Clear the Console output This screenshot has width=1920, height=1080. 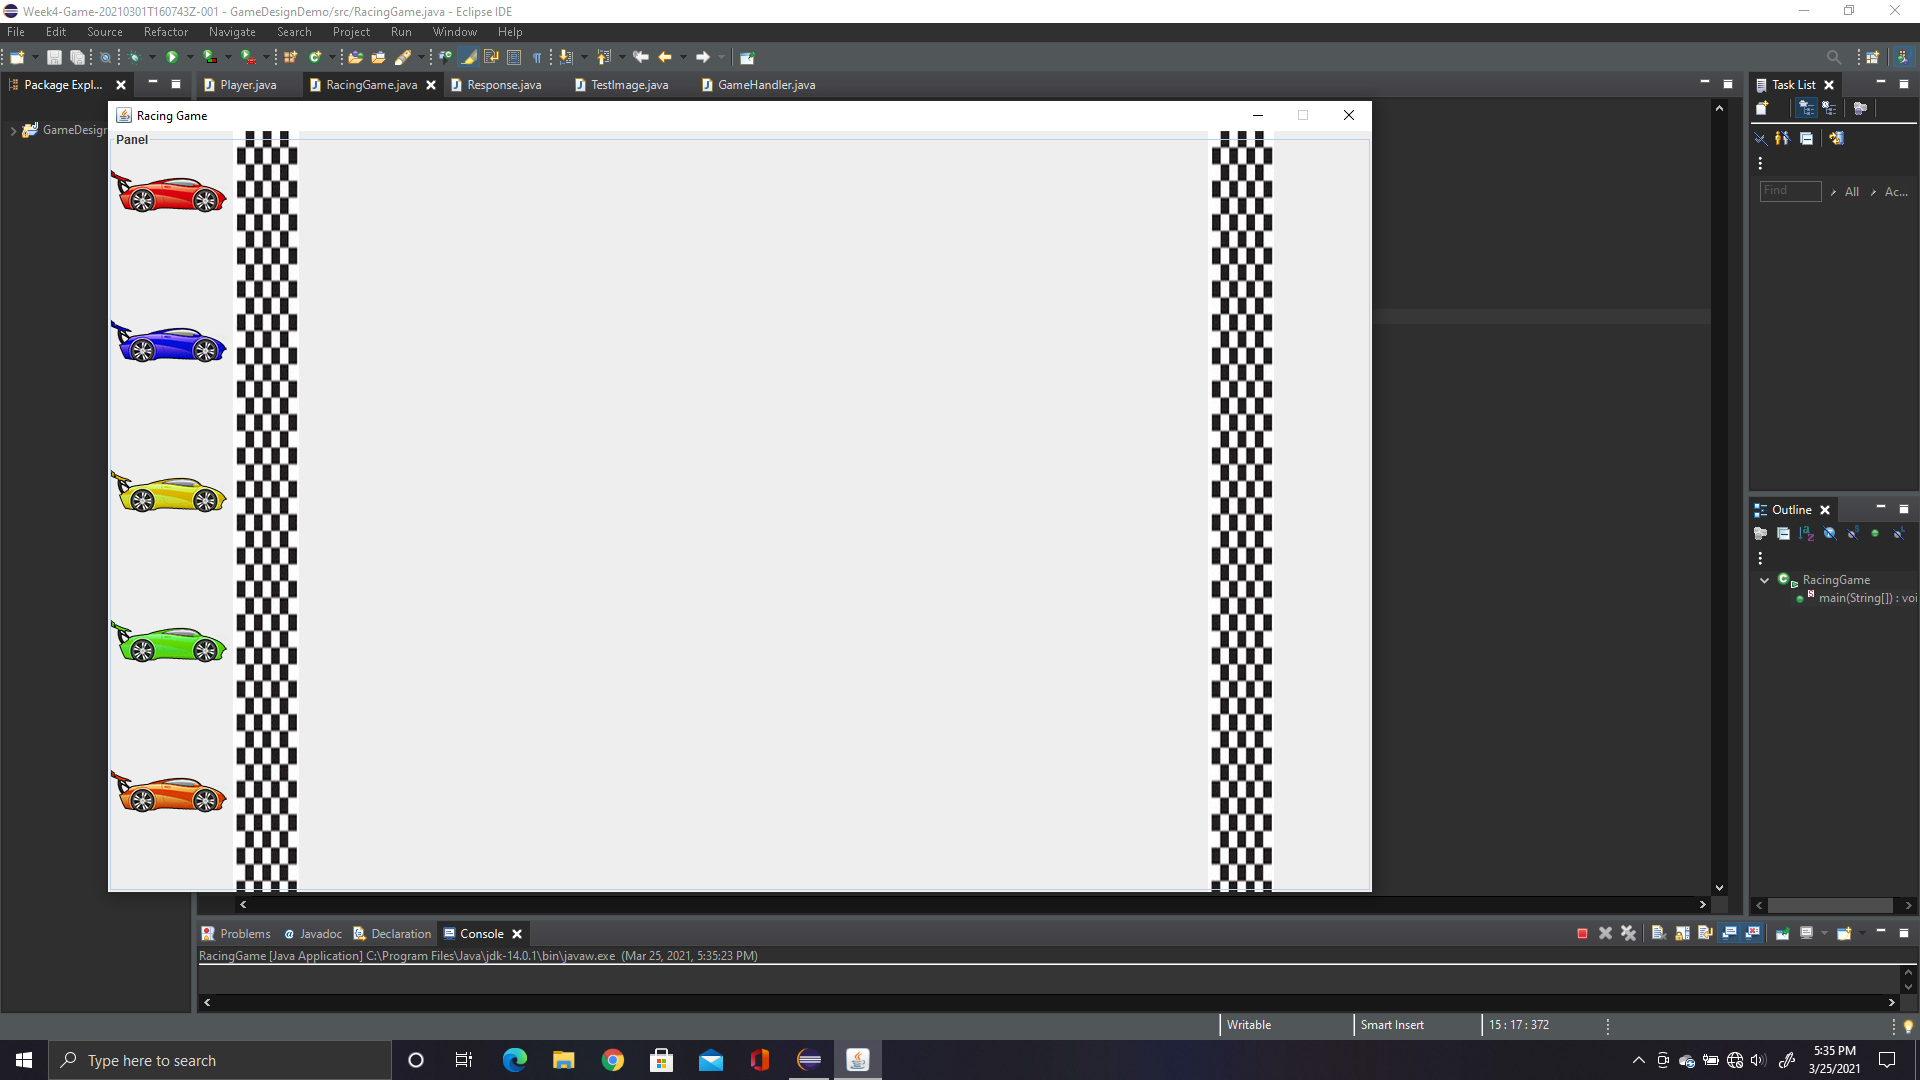[x=1657, y=933]
